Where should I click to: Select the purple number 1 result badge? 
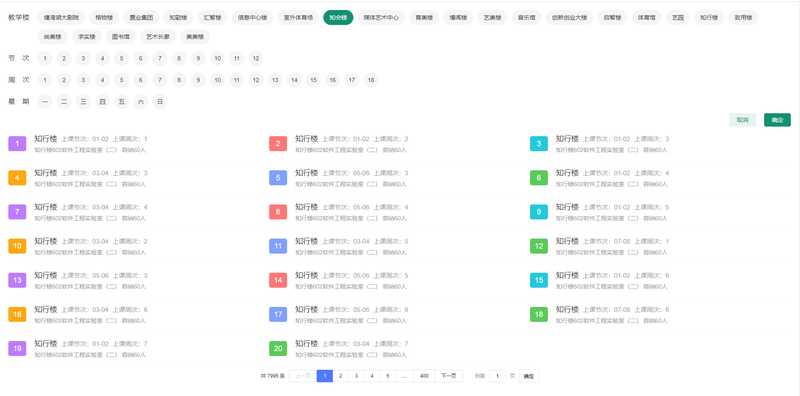(x=17, y=144)
